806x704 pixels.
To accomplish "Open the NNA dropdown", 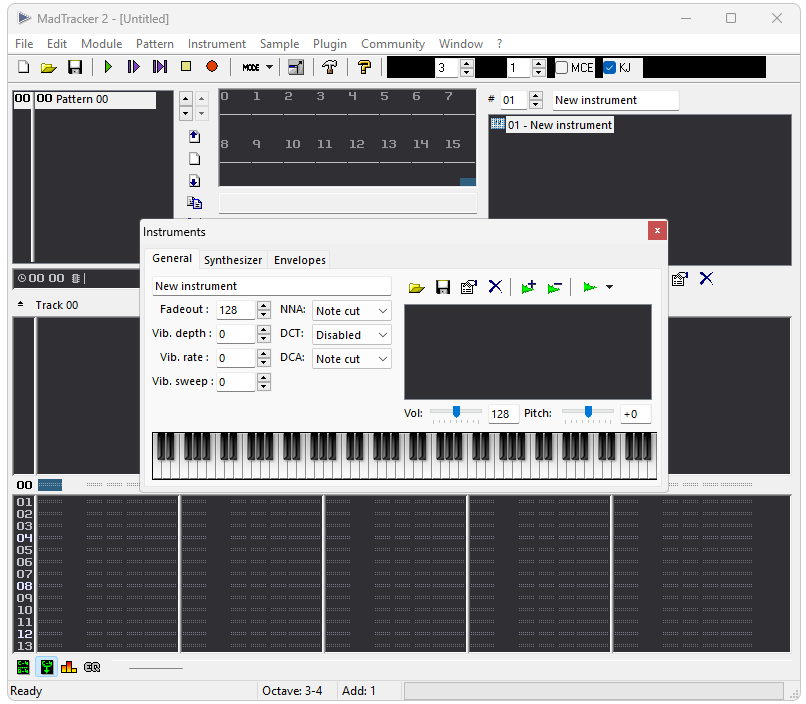I will [x=352, y=311].
